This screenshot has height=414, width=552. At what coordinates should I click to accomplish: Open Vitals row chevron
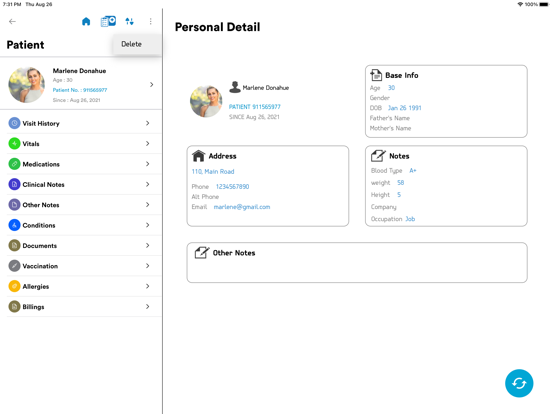tap(148, 144)
